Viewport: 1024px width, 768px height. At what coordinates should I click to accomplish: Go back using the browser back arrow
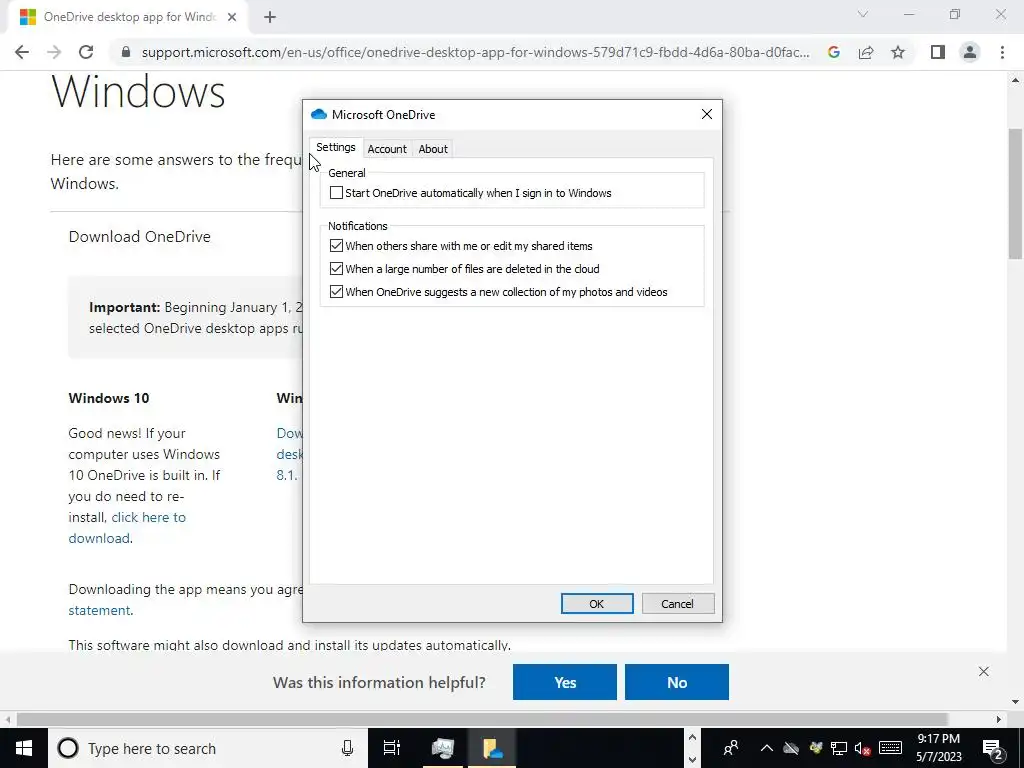pos(22,52)
